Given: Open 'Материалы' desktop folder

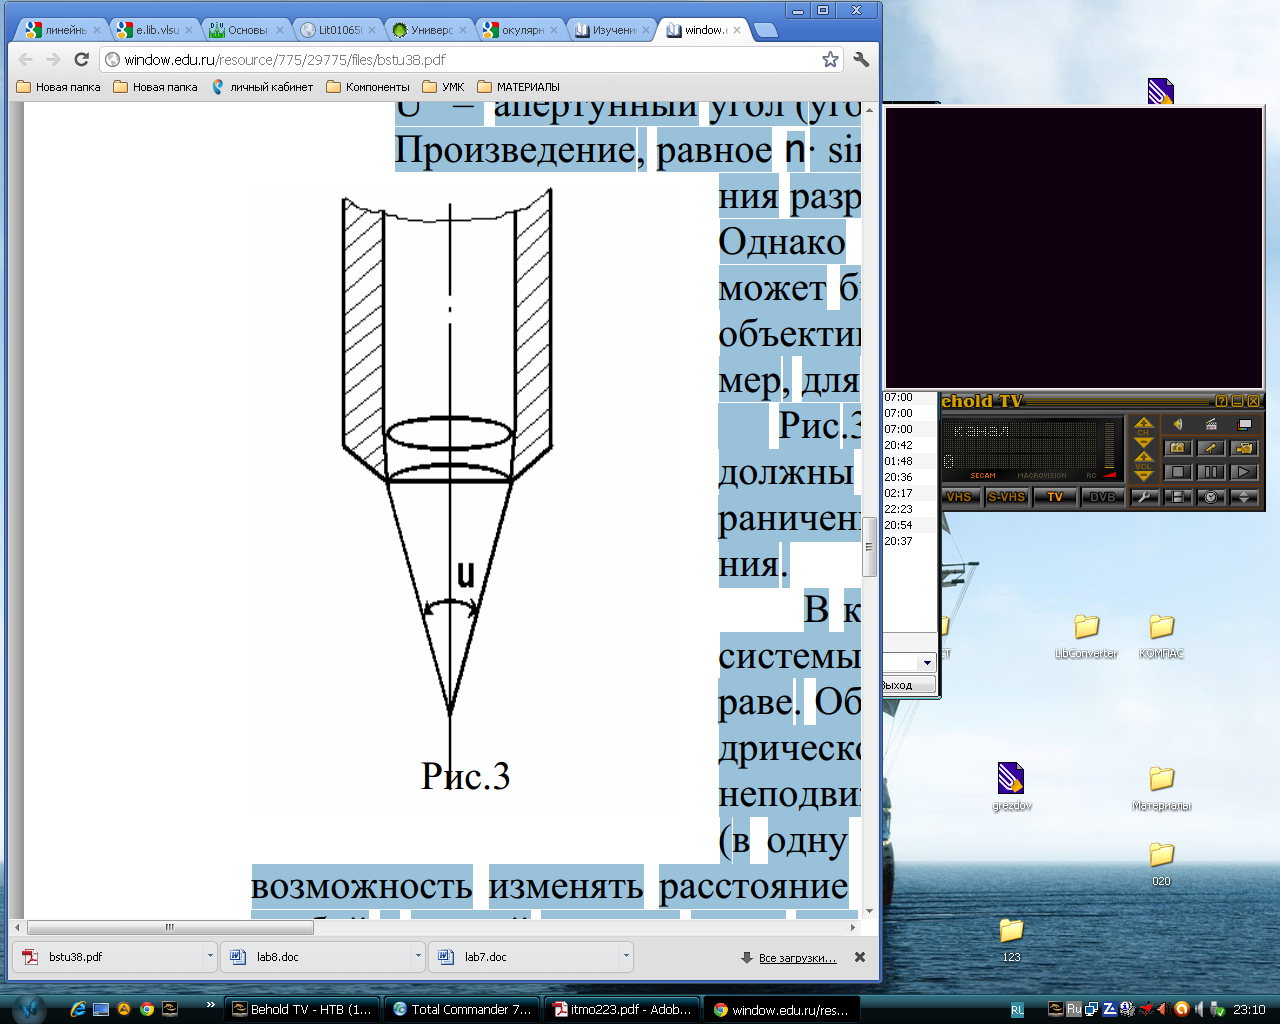Looking at the screenshot, I should point(1161,788).
